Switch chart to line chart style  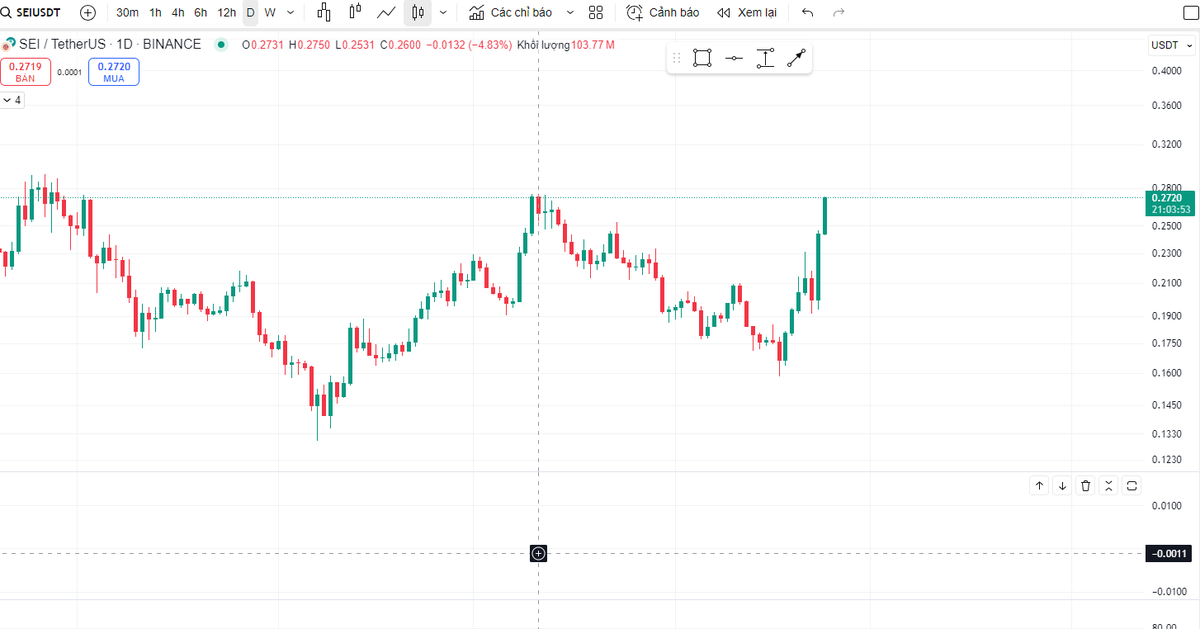tap(386, 12)
